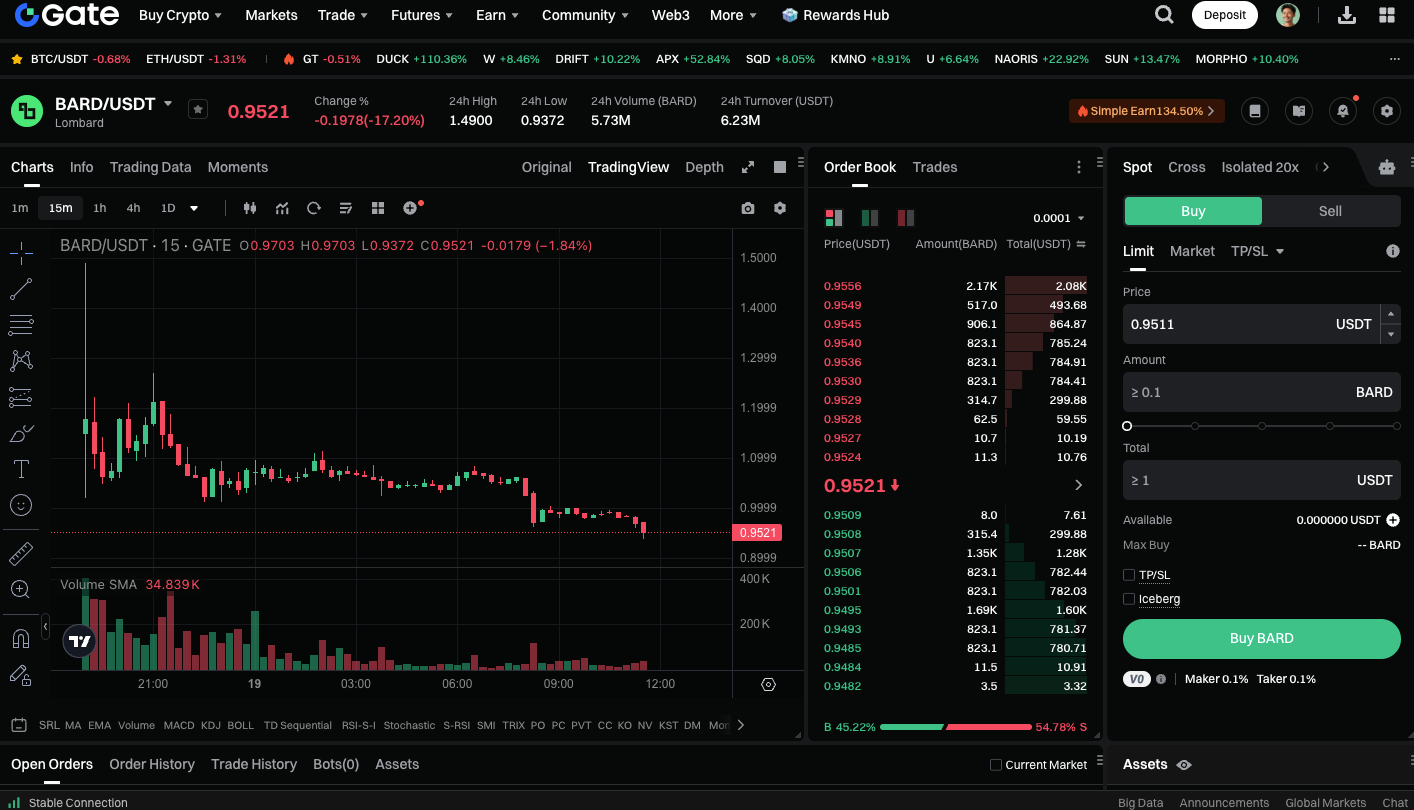Click the amount percentage slider handle

click(1127, 426)
